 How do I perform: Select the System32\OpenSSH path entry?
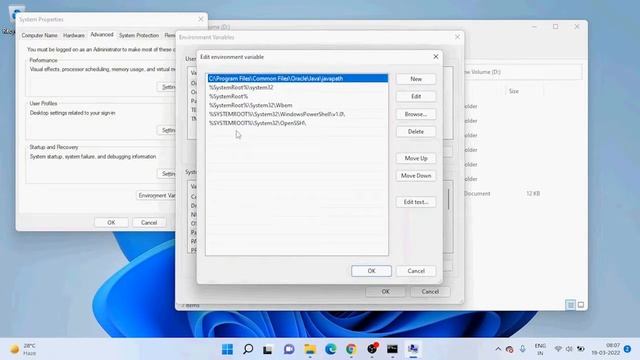click(298, 123)
